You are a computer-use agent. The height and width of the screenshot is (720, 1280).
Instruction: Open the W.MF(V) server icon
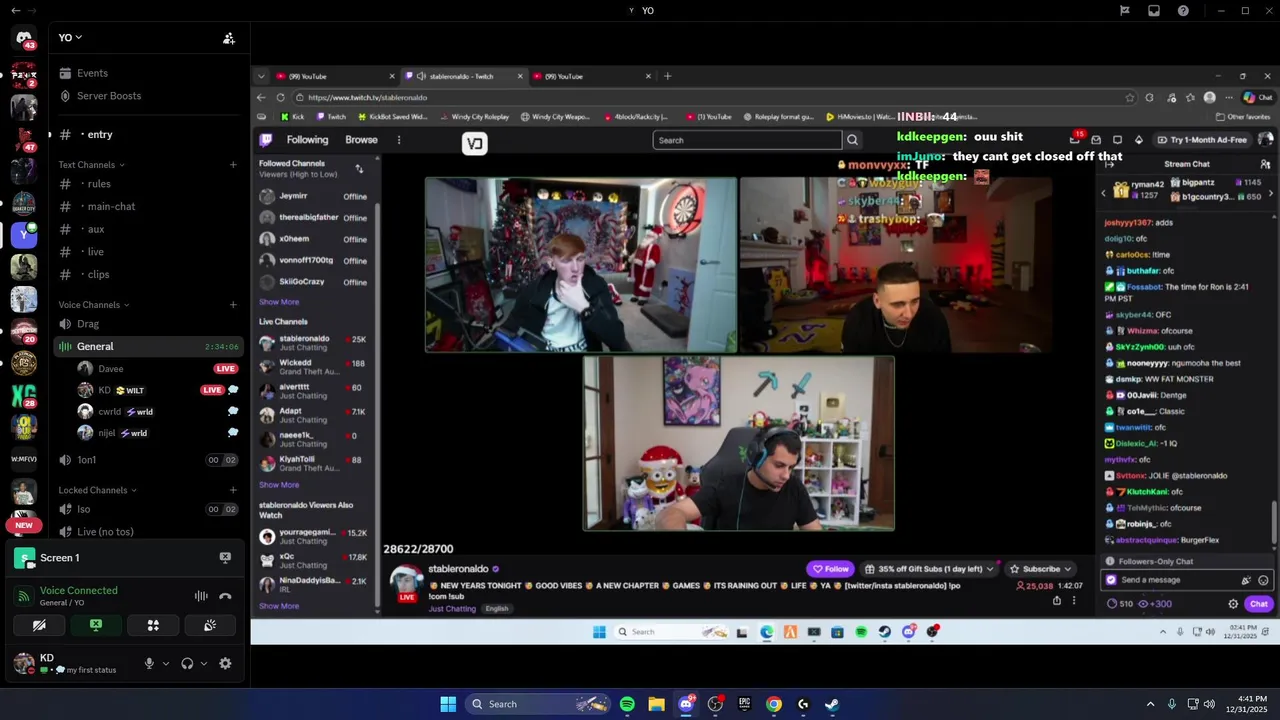[x=24, y=459]
